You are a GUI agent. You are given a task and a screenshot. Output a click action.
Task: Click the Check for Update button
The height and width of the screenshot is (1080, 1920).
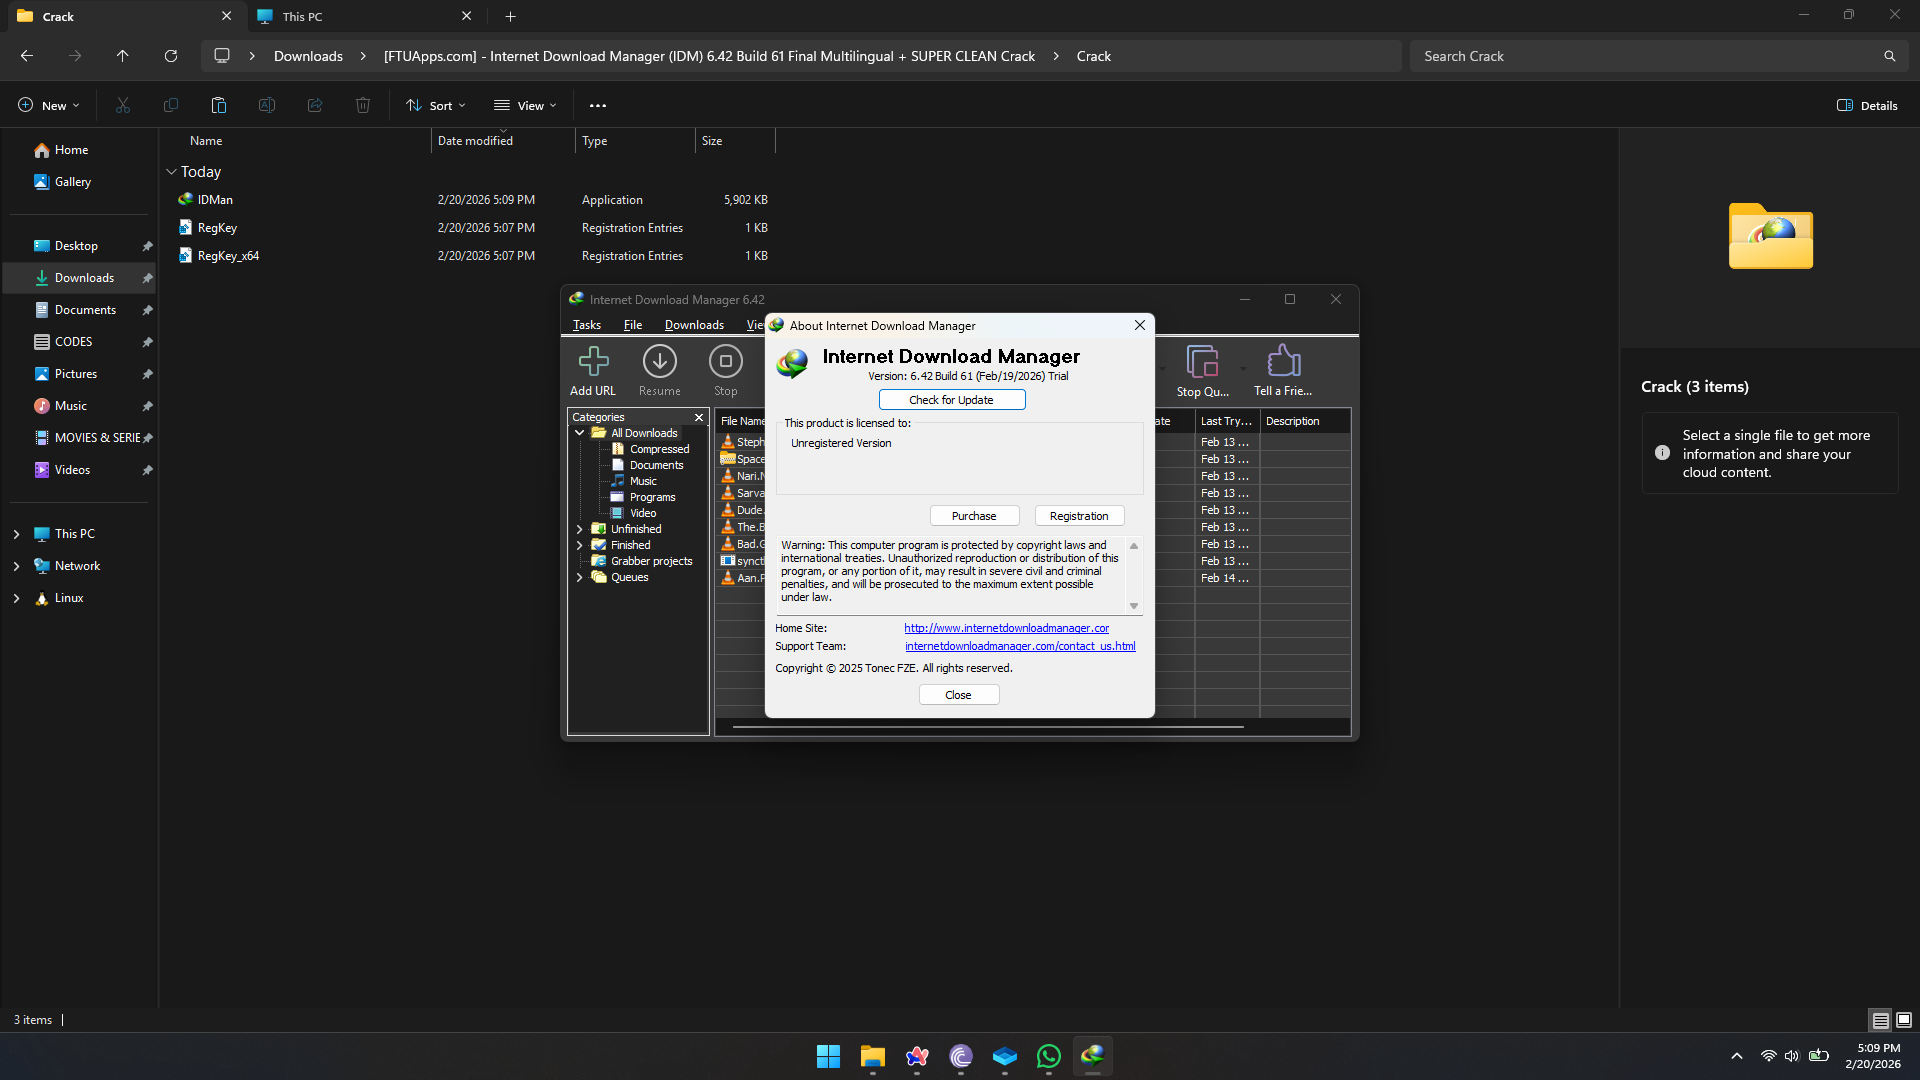951,400
